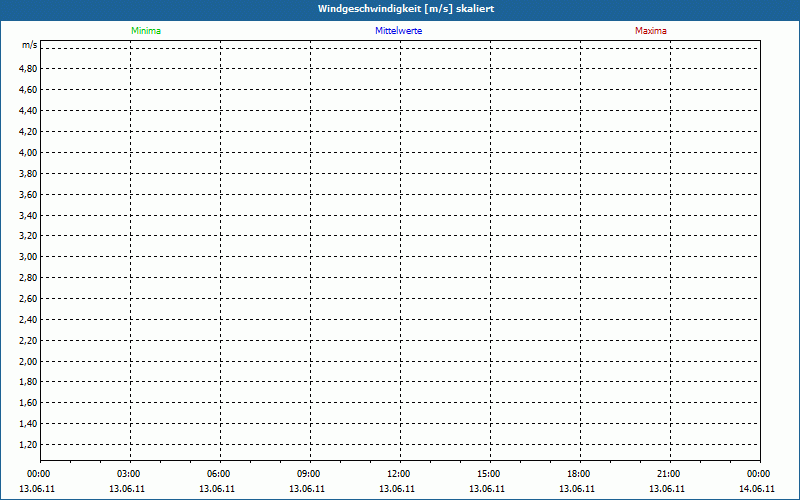Click the green Minima legend label

146,31
